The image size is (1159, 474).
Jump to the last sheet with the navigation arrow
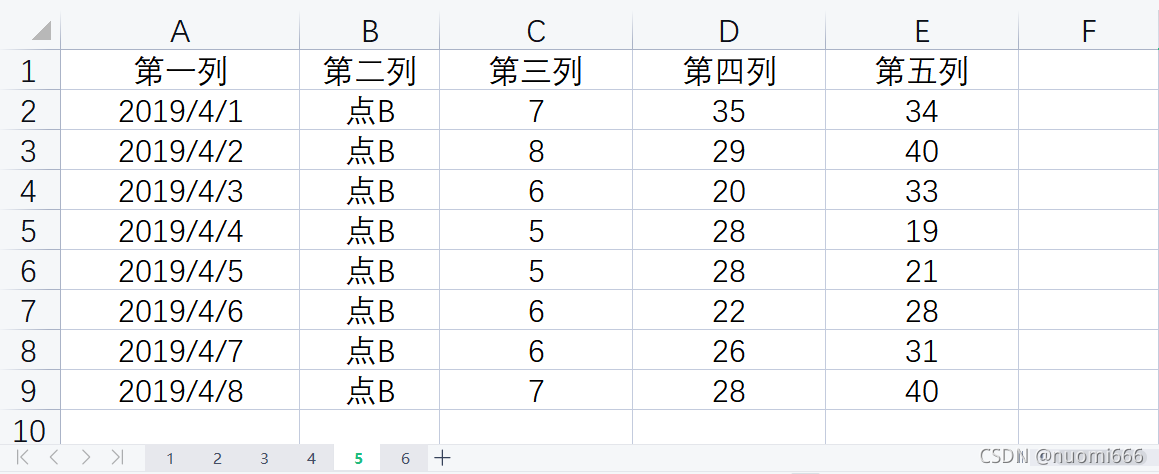[117, 458]
